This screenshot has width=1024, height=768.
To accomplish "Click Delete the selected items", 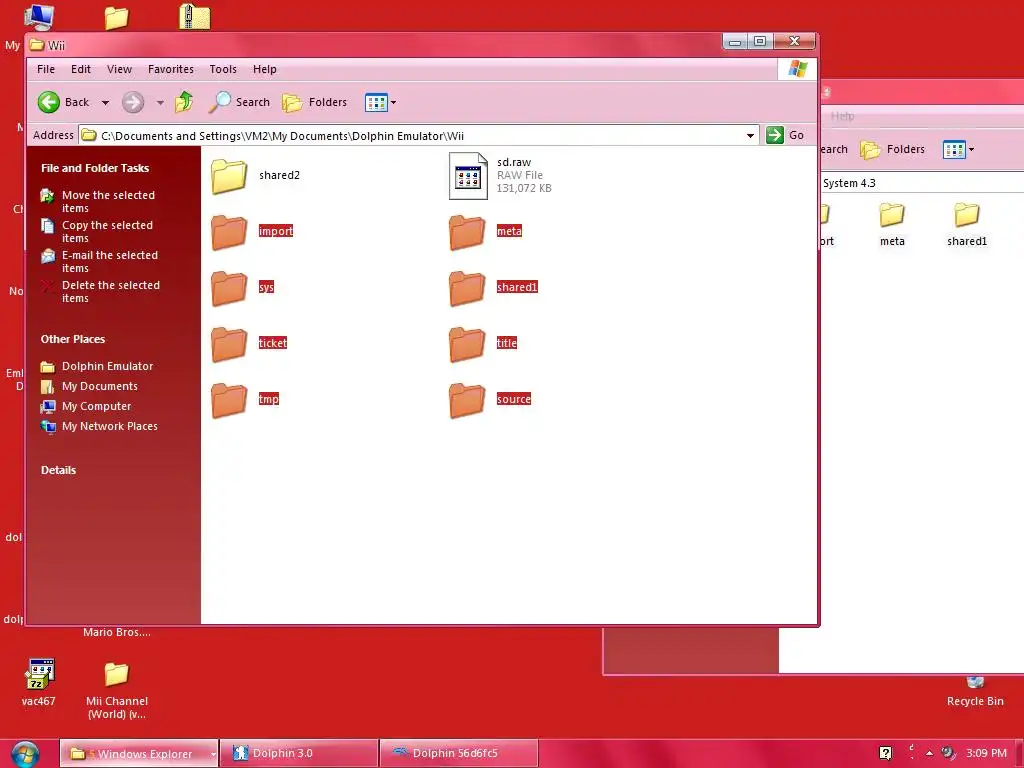I will coord(110,292).
